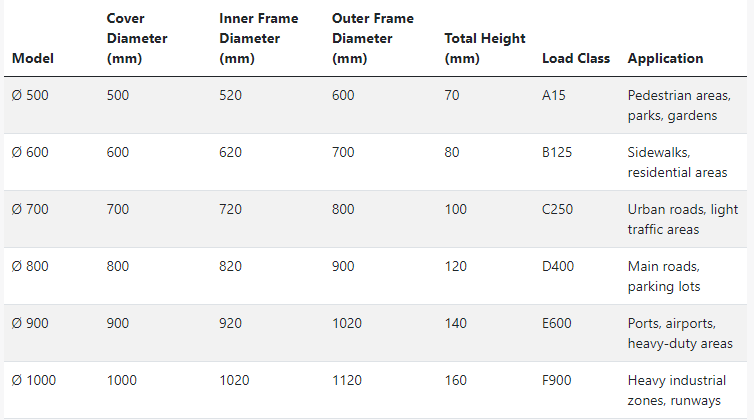The height and width of the screenshot is (420, 754).
Task: Select the Ø 700 model cell
Action: [30, 209]
